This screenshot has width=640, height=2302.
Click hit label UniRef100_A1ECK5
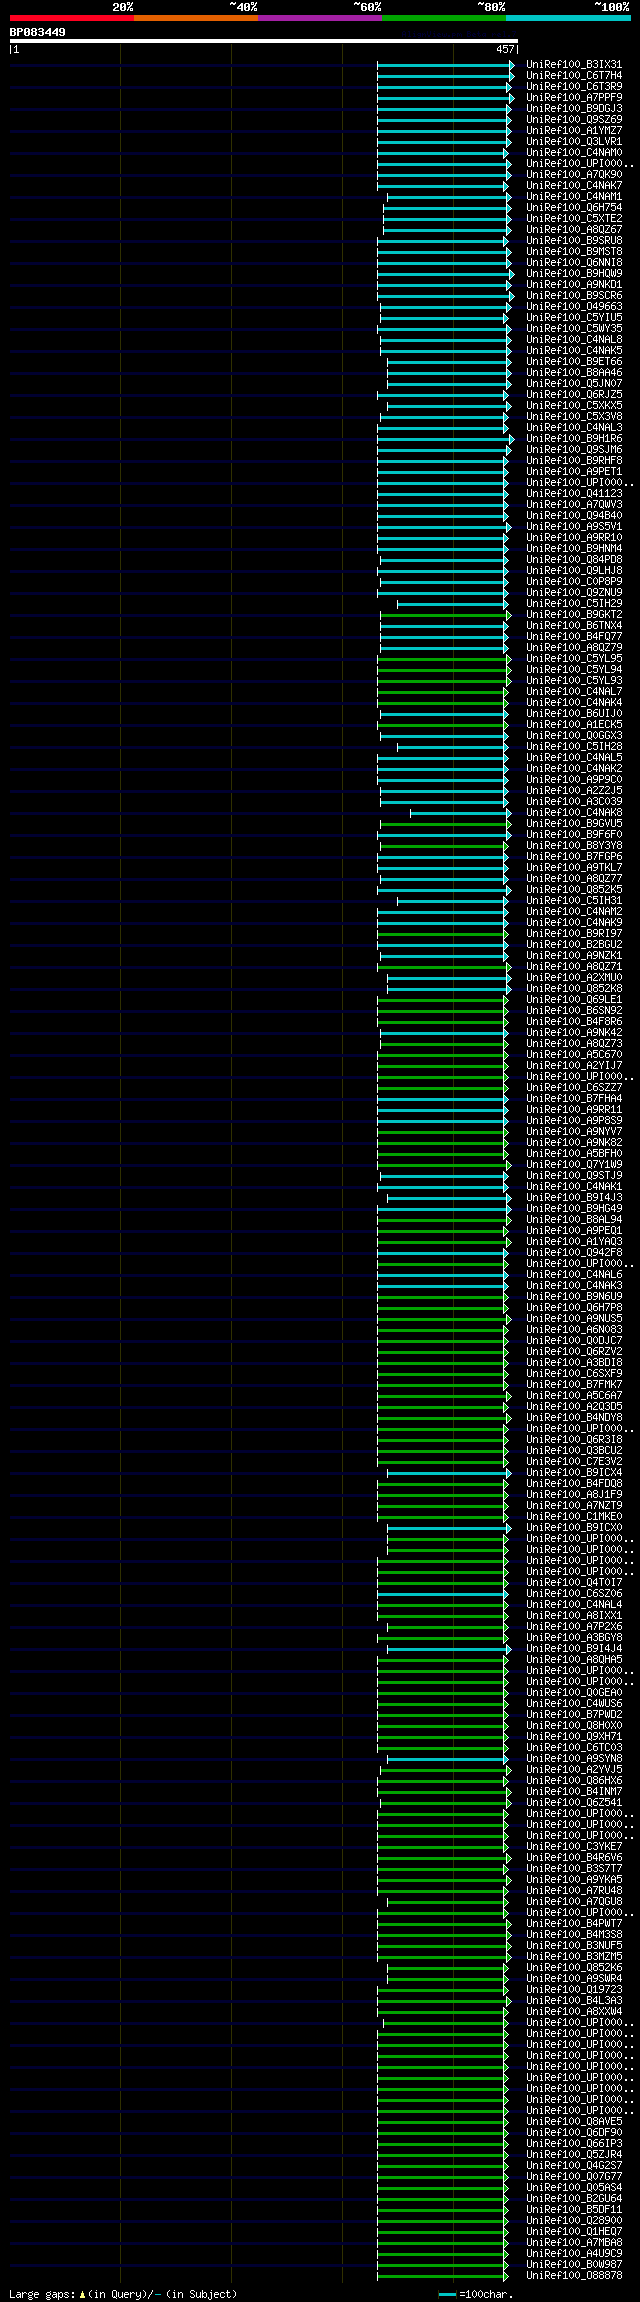[x=574, y=725]
